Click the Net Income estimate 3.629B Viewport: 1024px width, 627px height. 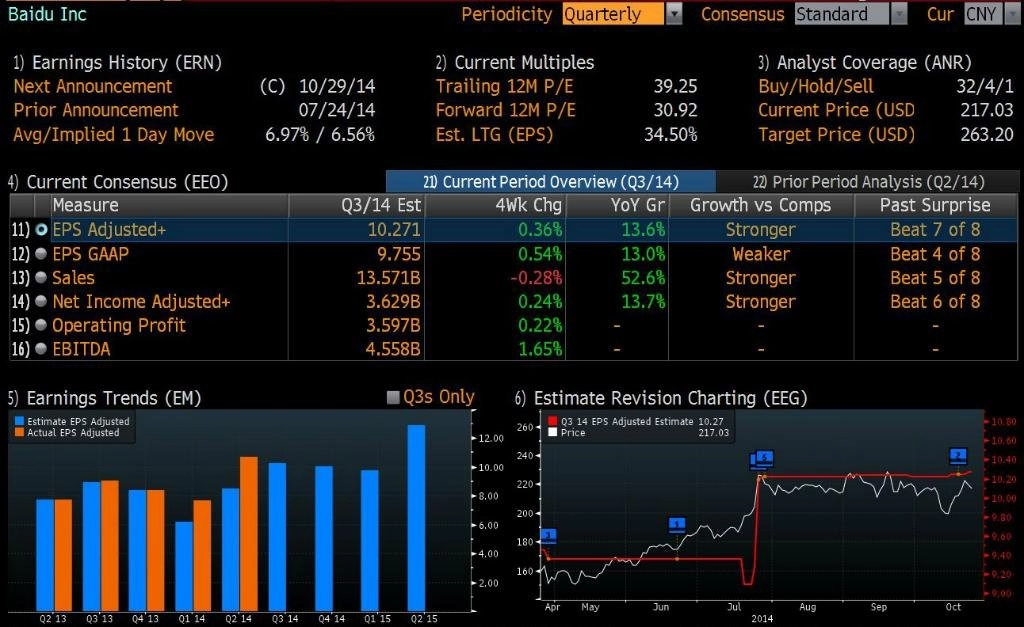pos(393,301)
